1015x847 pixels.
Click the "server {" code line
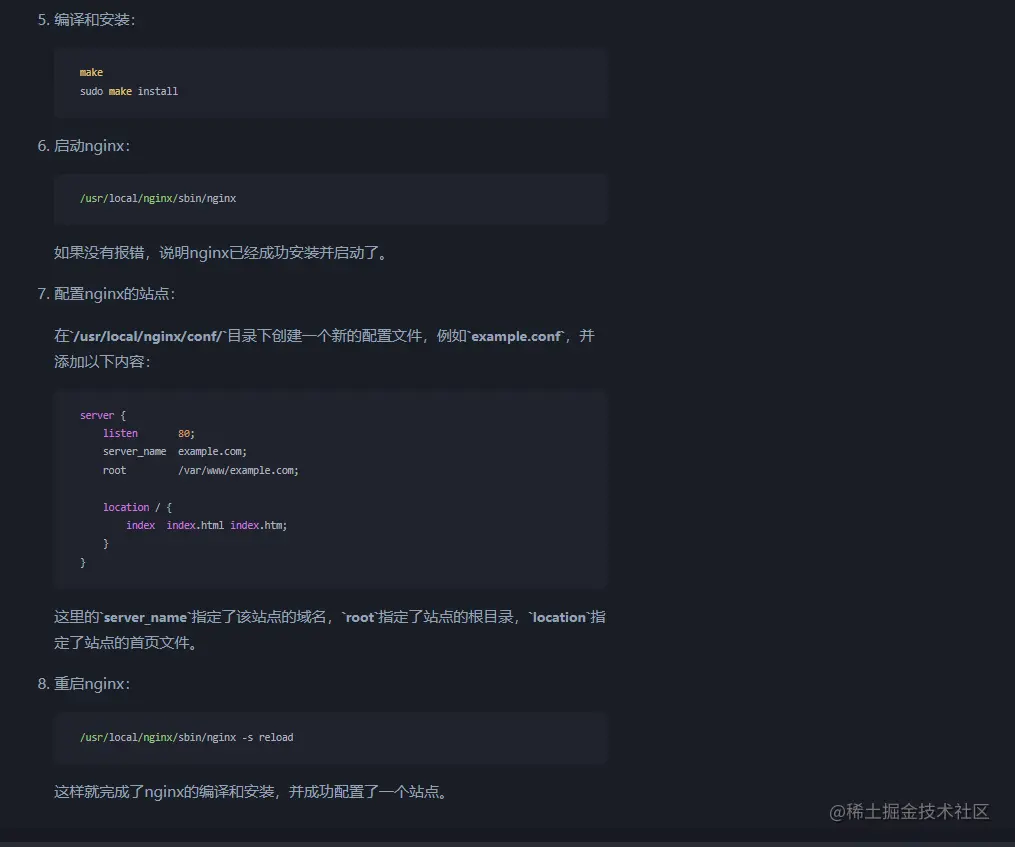pos(103,415)
